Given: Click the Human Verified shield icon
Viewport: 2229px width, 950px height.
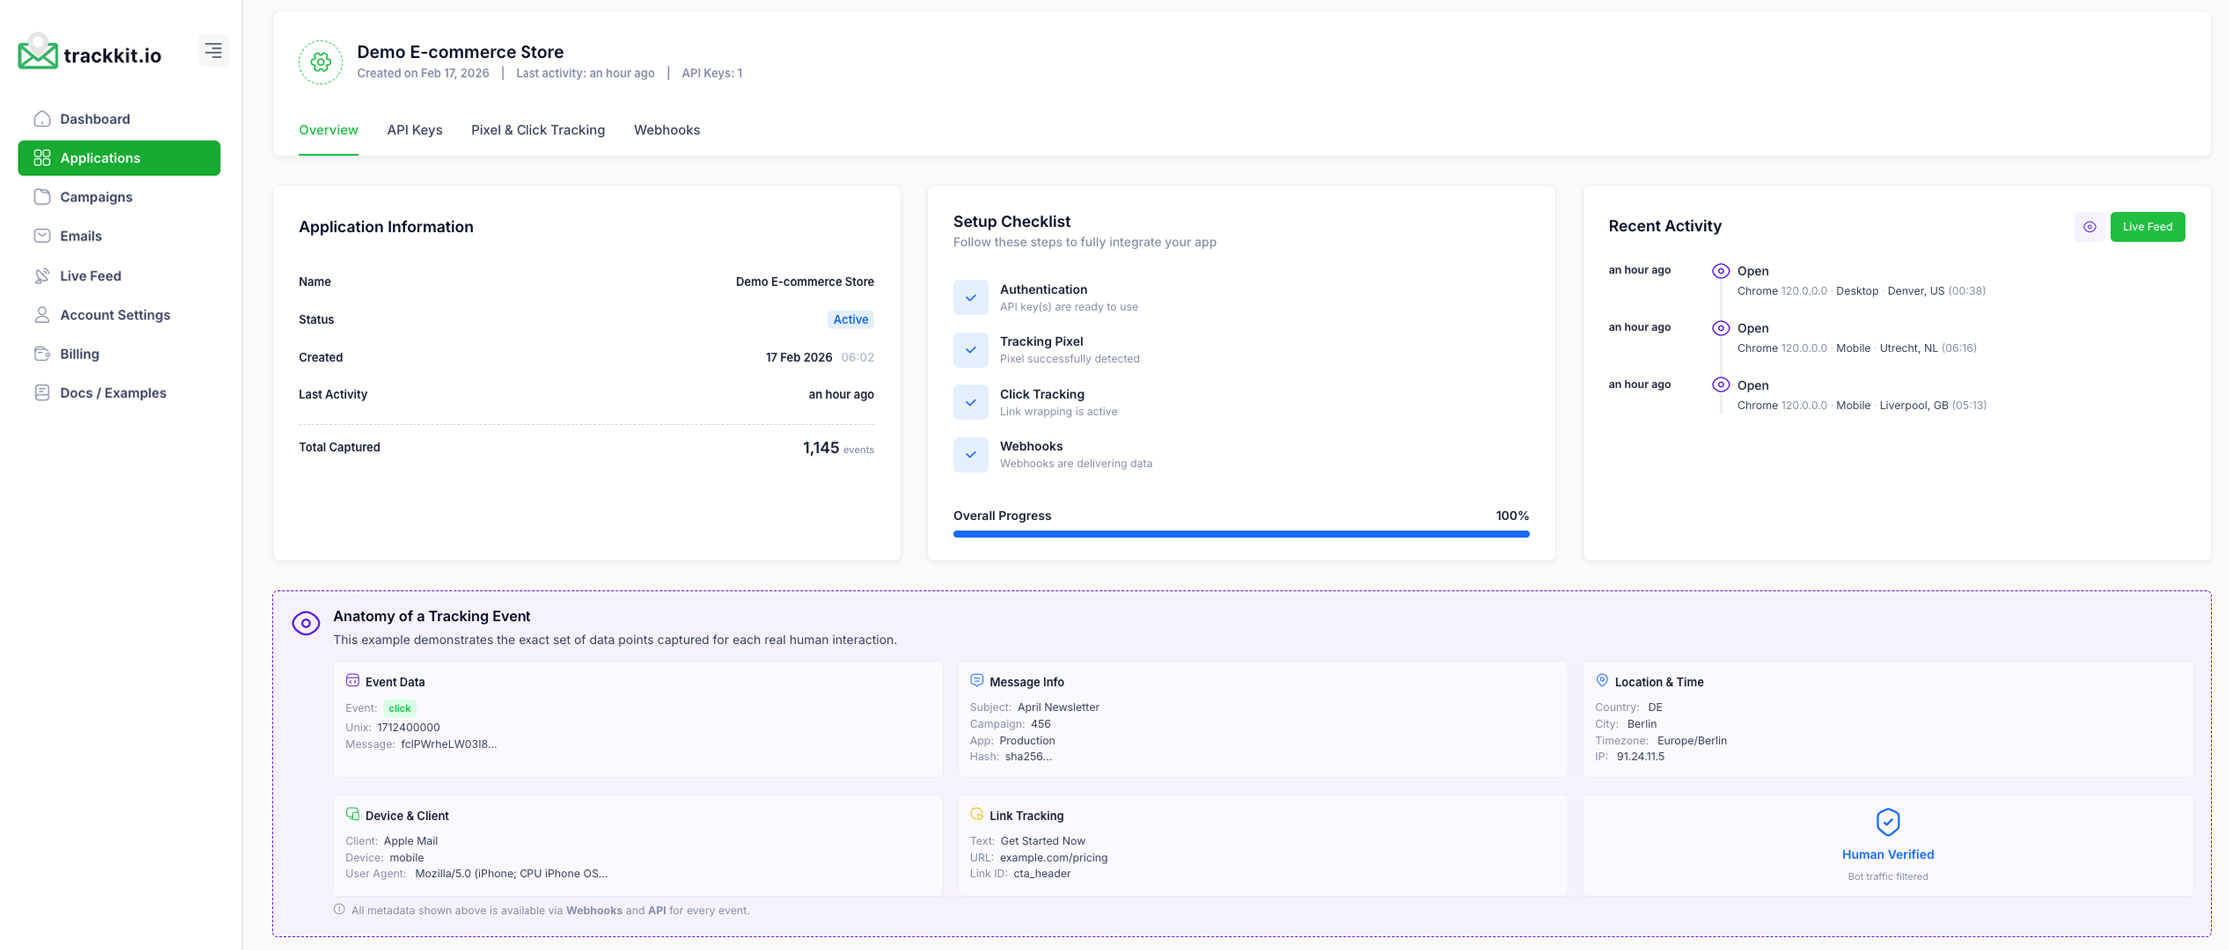Looking at the screenshot, I should tap(1887, 821).
